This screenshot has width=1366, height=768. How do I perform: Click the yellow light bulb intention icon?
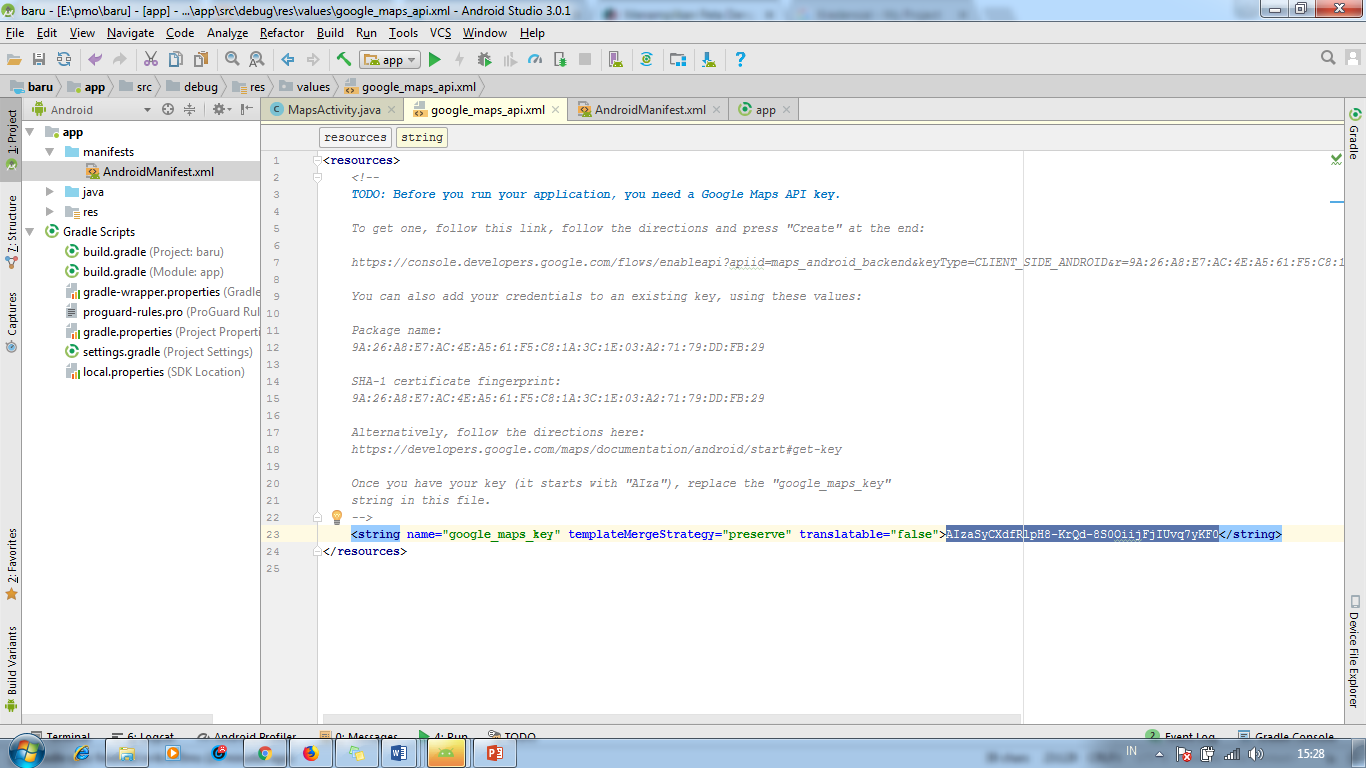point(337,517)
